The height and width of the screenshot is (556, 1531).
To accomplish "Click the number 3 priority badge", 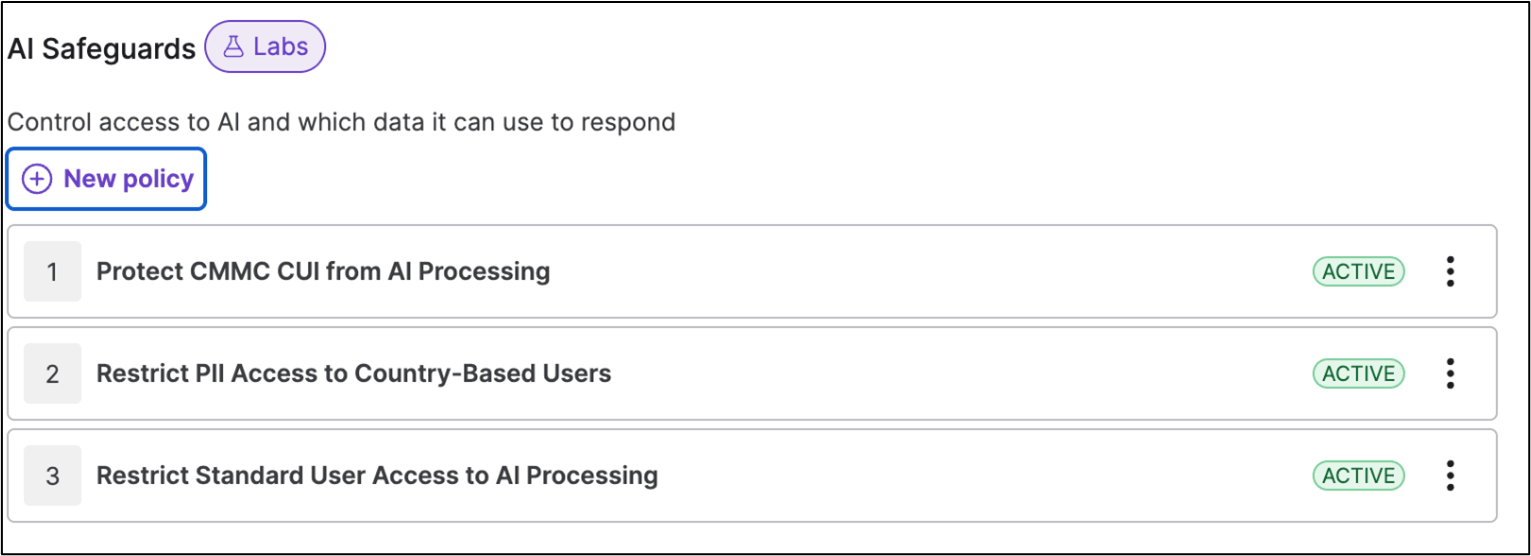I will click(52, 476).
